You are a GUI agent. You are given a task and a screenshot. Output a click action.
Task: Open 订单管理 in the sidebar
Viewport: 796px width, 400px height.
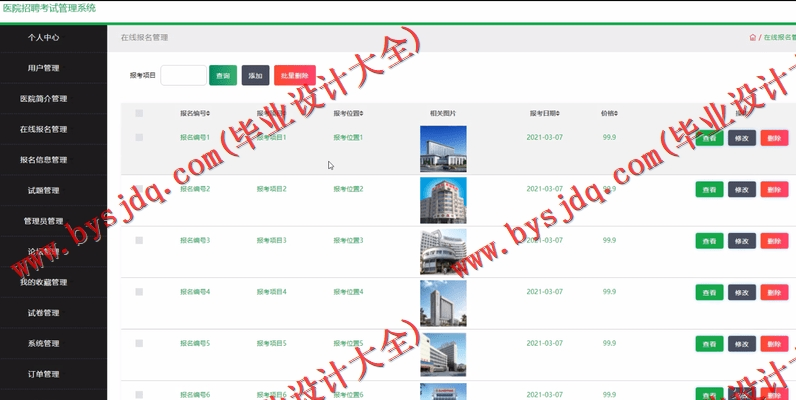point(44,374)
